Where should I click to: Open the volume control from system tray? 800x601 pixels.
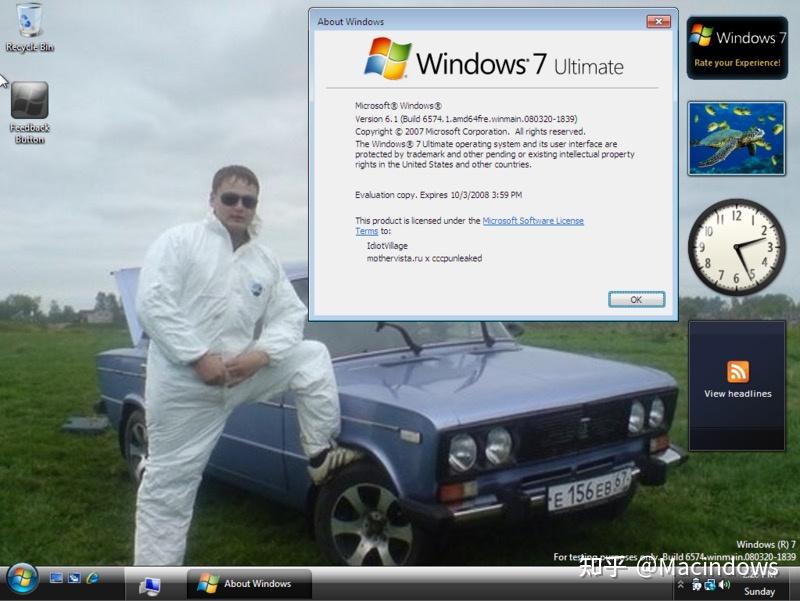[x=724, y=584]
